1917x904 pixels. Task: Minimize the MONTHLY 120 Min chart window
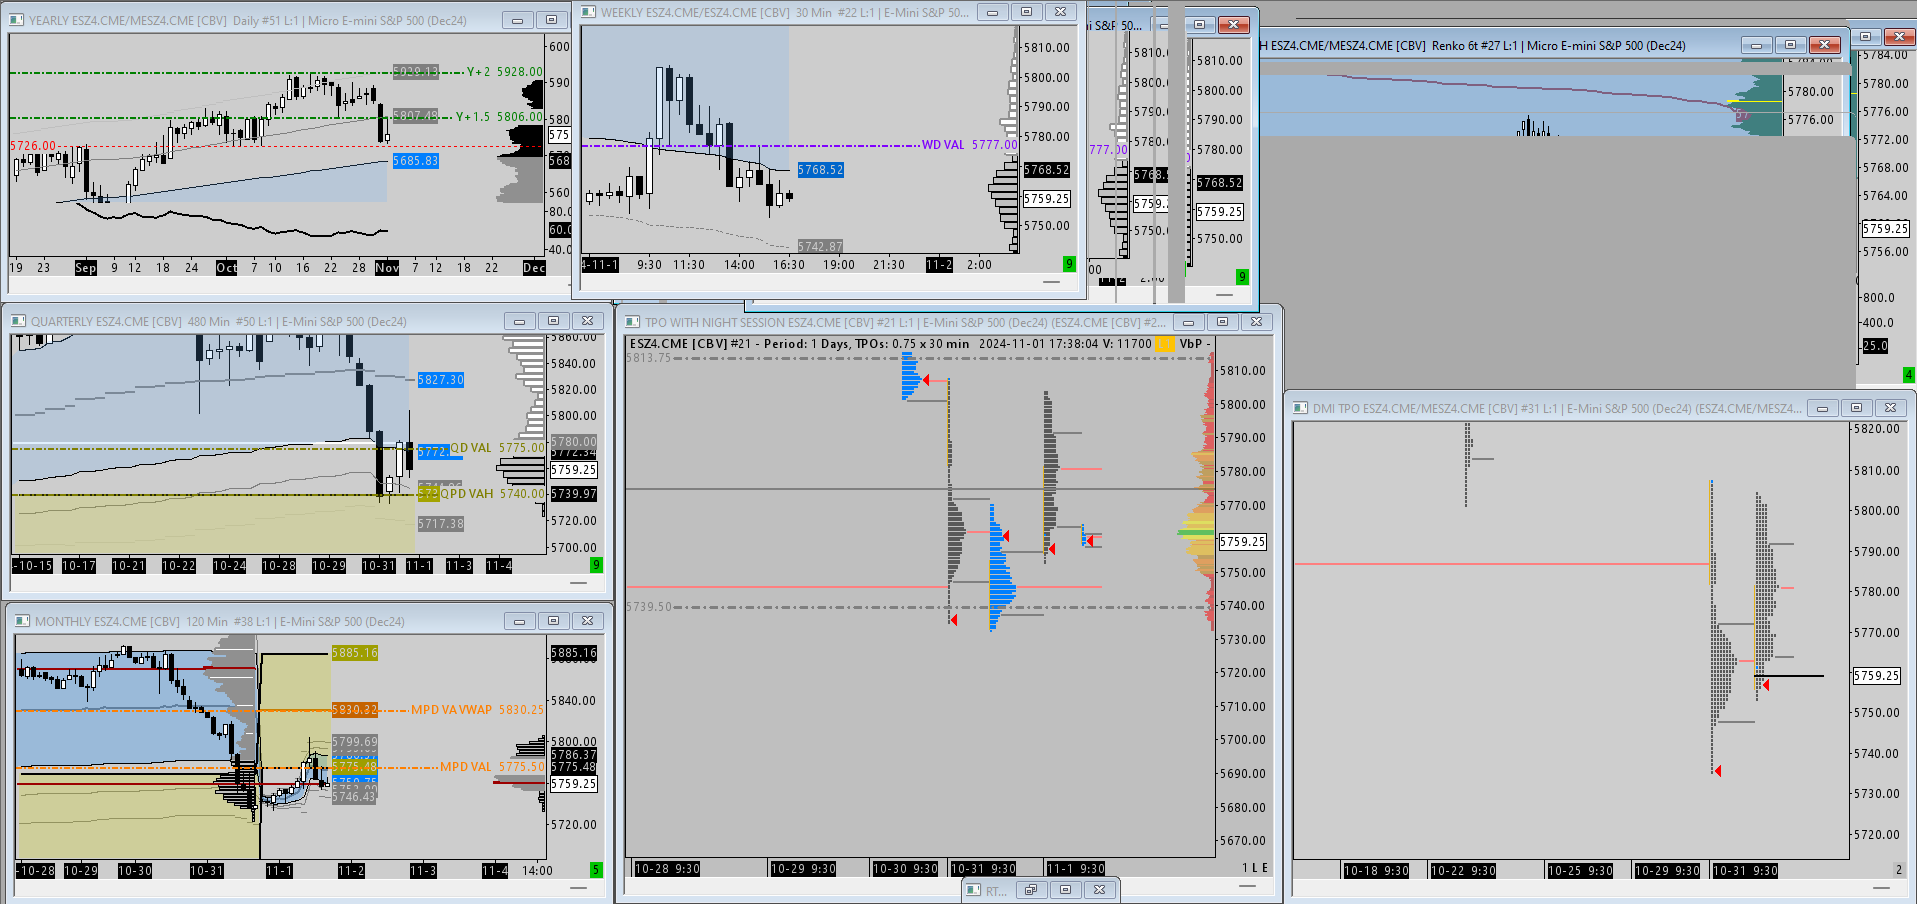tap(519, 621)
